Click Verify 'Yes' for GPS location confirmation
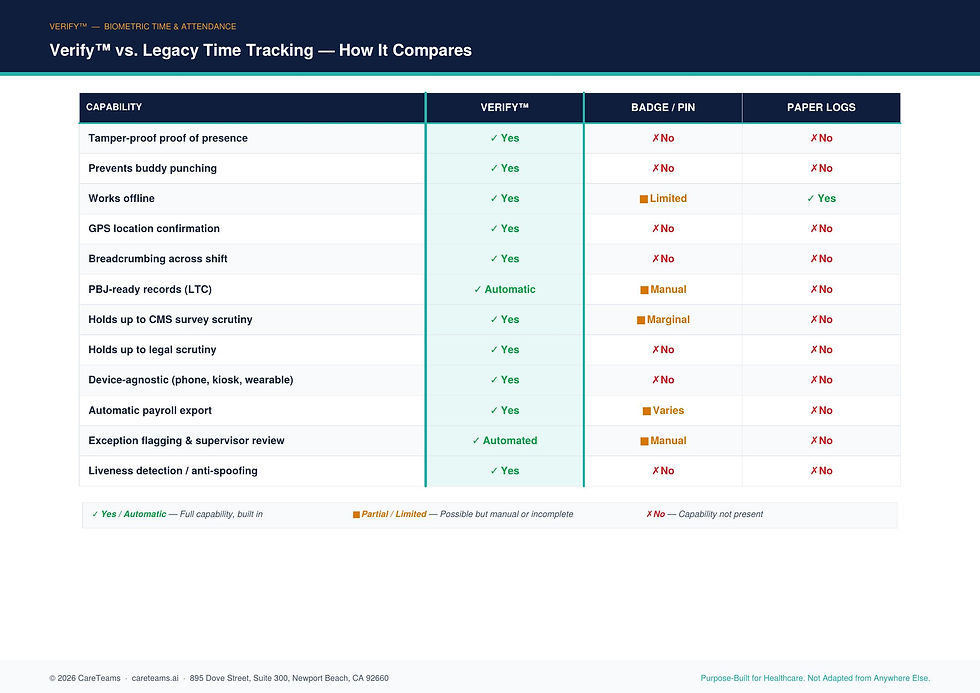 504,229
